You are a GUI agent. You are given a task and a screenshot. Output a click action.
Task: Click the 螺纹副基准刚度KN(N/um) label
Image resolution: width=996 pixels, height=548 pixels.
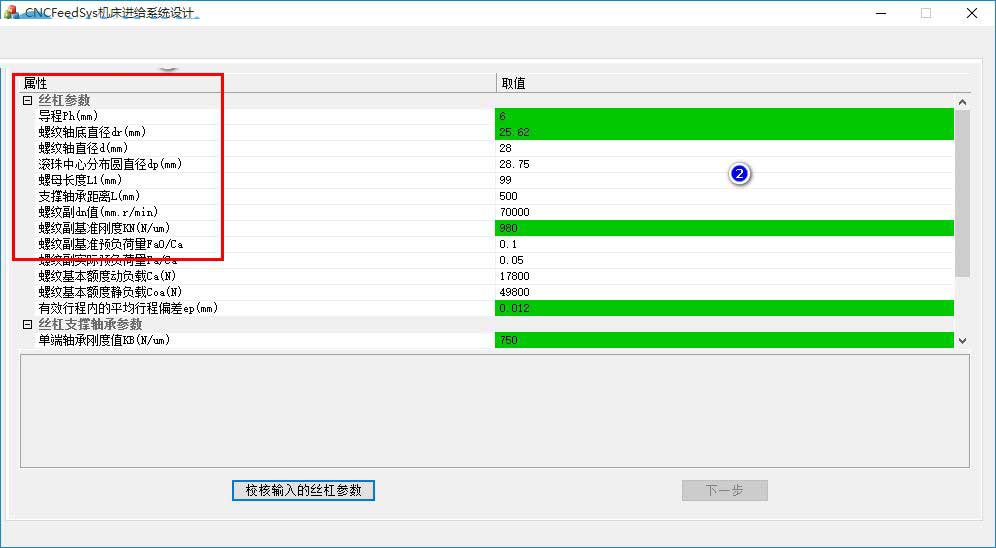click(104, 228)
